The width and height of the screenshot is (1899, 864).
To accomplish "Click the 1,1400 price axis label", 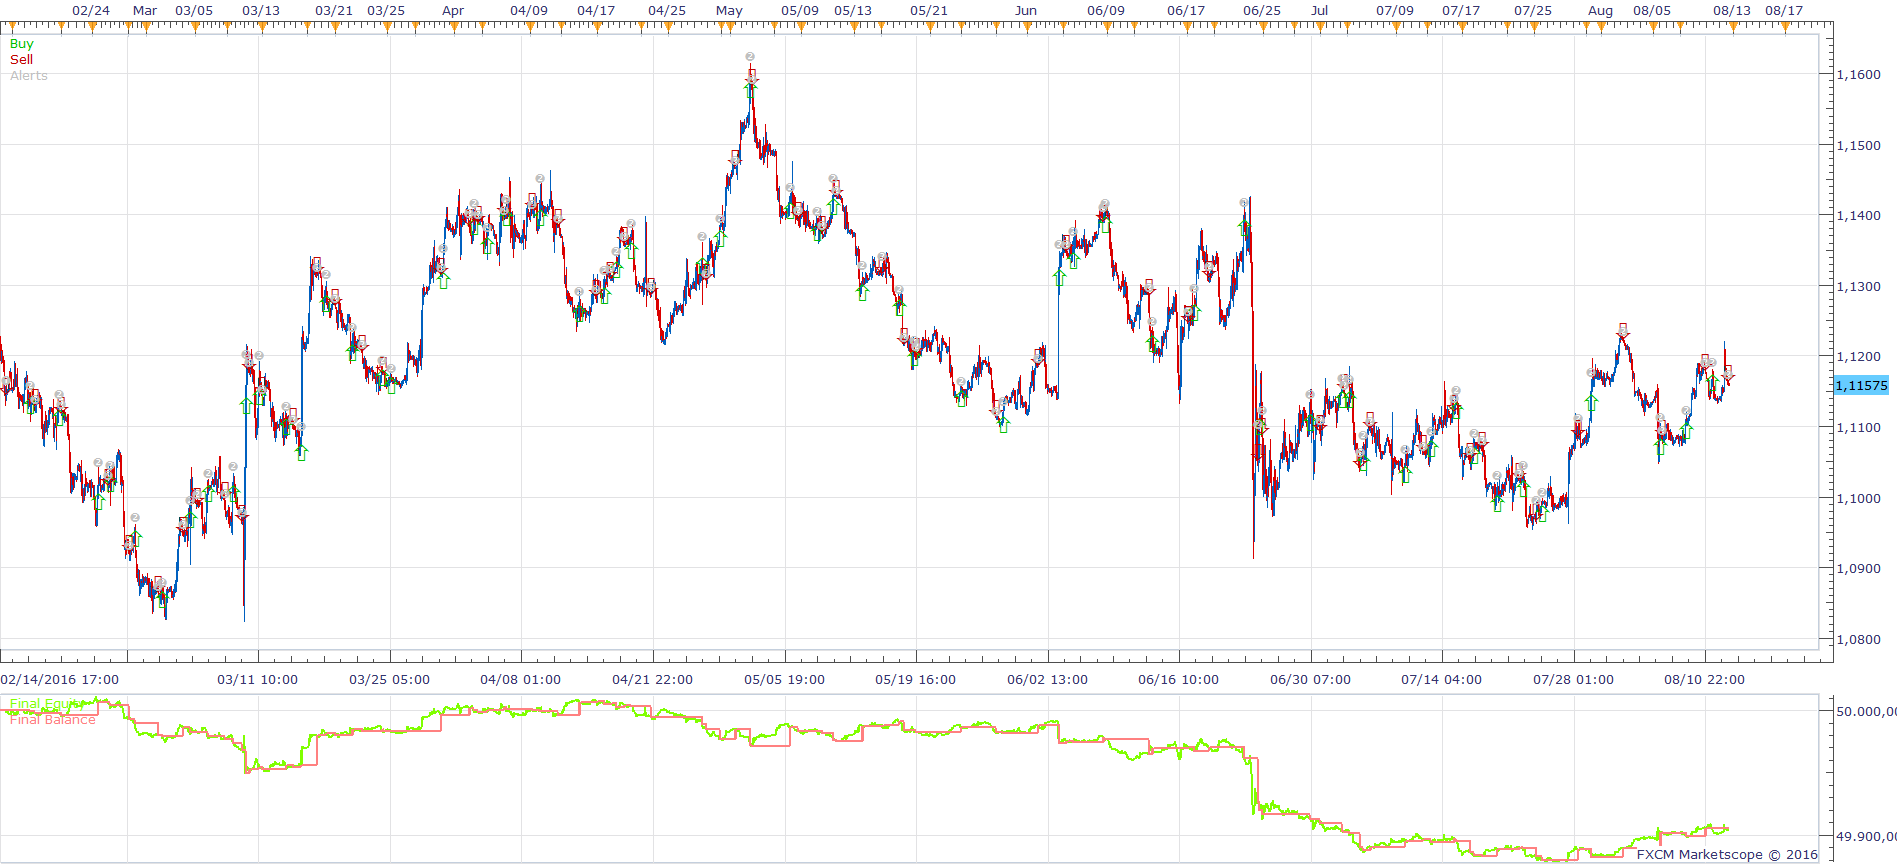I will point(1859,216).
